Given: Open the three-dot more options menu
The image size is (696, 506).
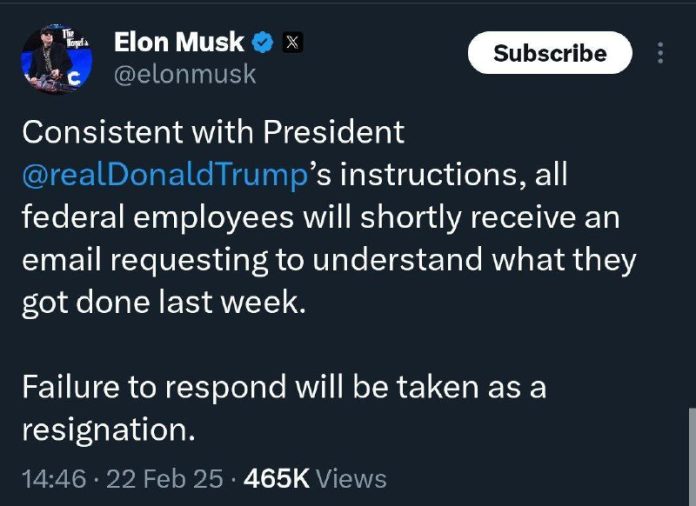Looking at the screenshot, I should (660, 53).
